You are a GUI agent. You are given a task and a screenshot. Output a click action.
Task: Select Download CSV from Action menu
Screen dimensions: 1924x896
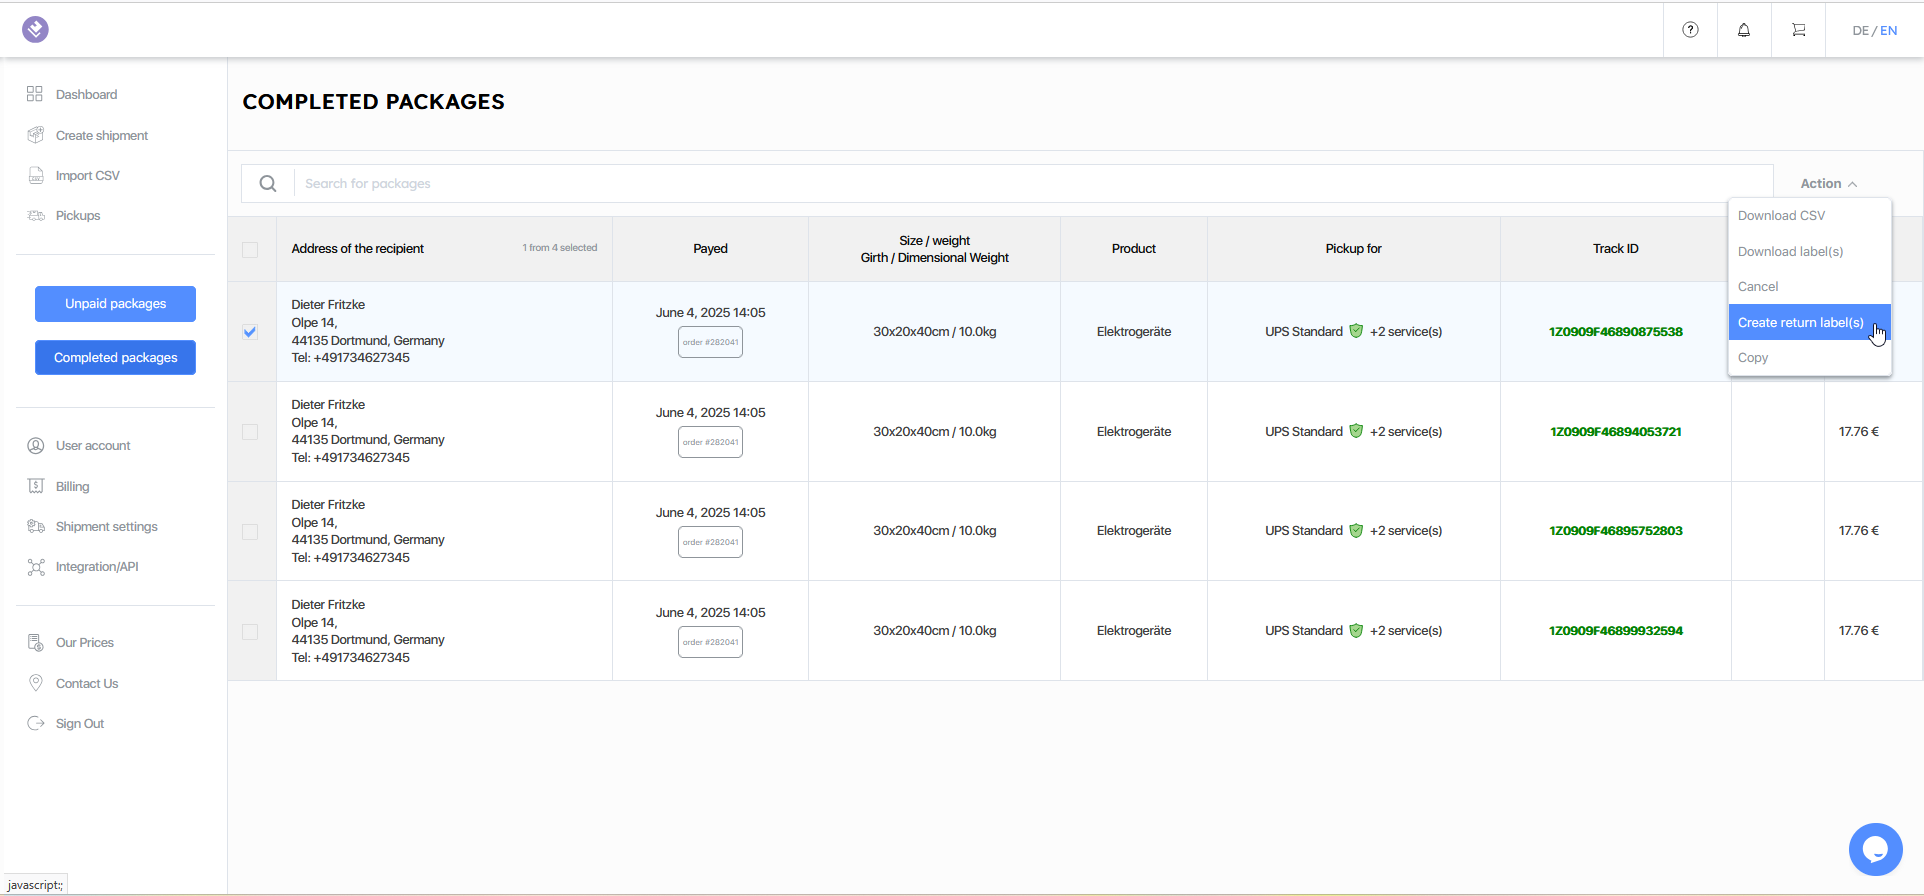[x=1810, y=216]
